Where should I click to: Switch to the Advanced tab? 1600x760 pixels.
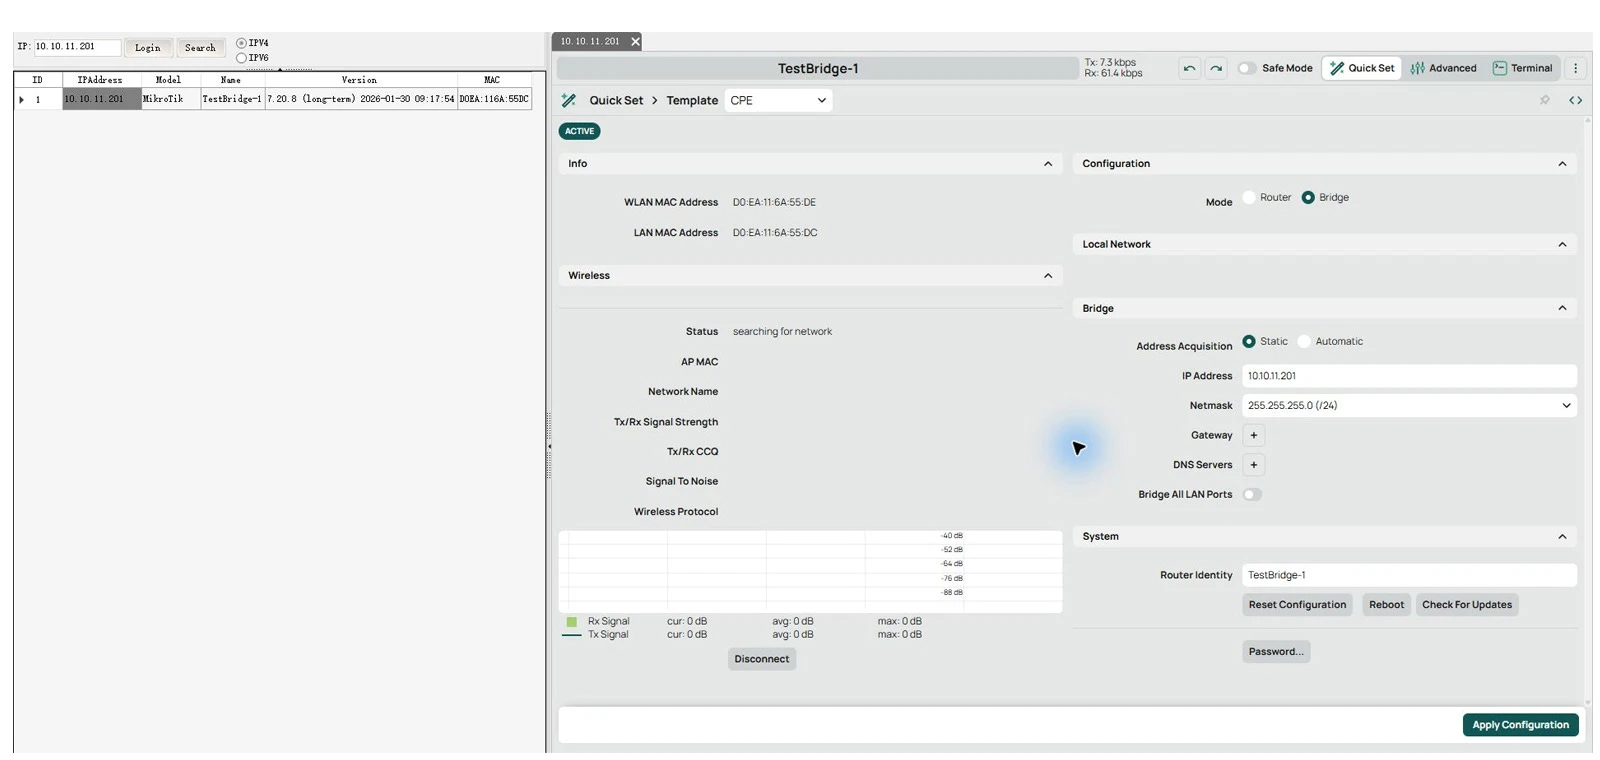tap(1443, 68)
